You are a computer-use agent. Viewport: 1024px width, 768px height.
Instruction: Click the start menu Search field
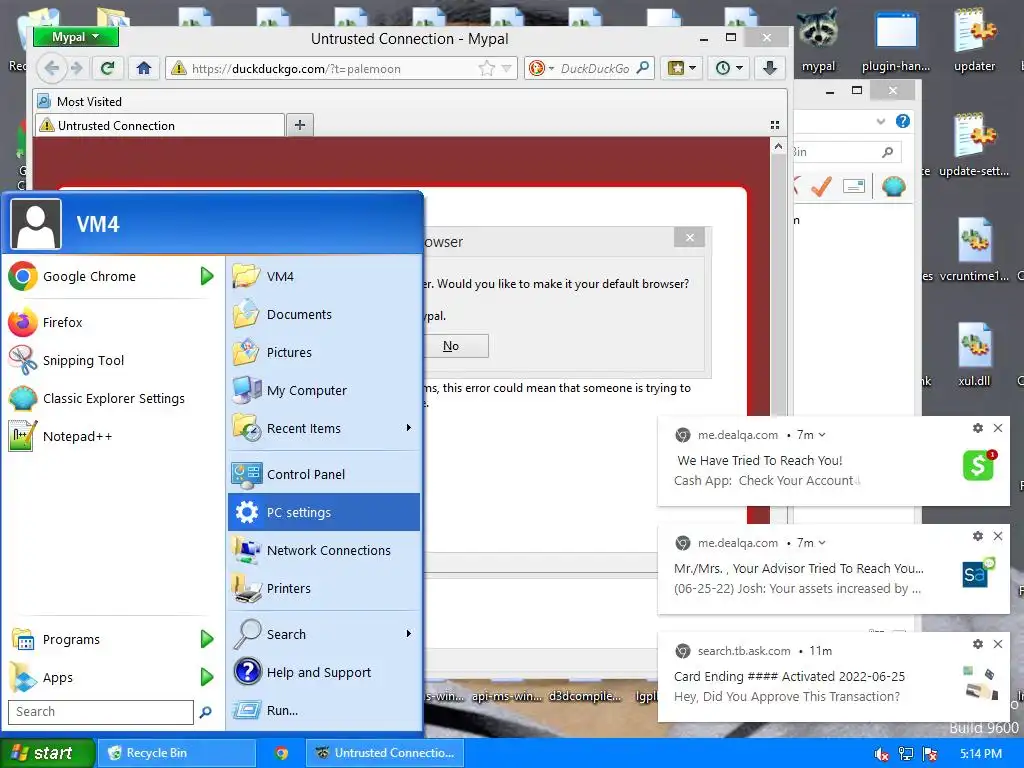[x=101, y=712]
